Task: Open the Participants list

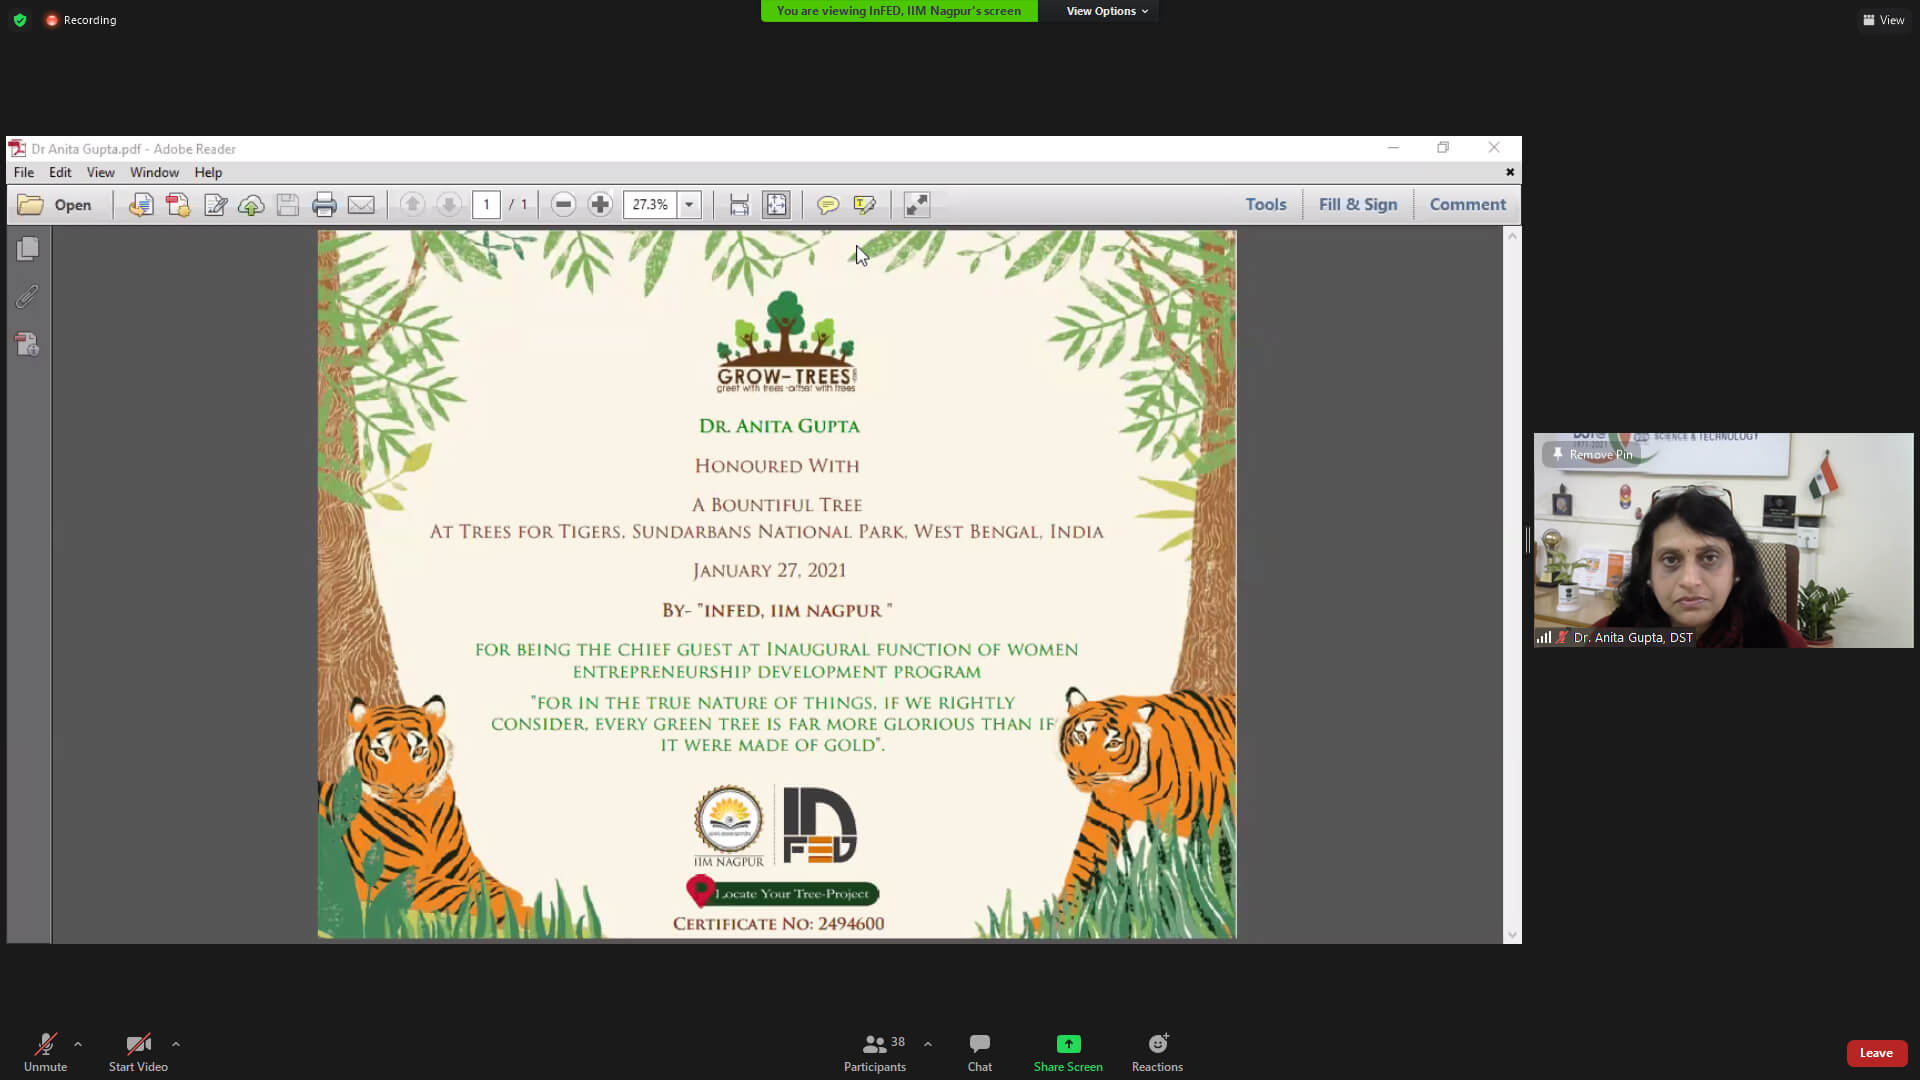Action: click(x=875, y=1053)
